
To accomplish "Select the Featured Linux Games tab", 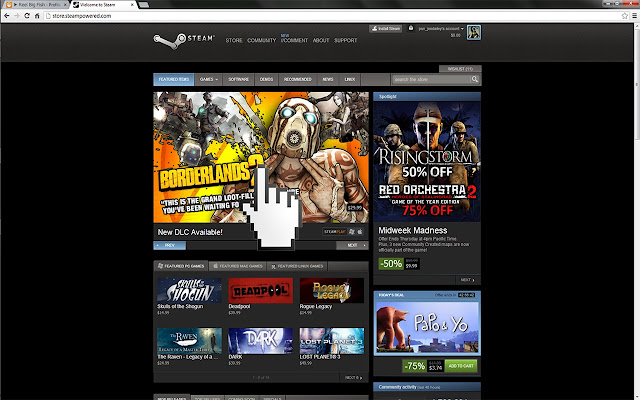I will (297, 266).
